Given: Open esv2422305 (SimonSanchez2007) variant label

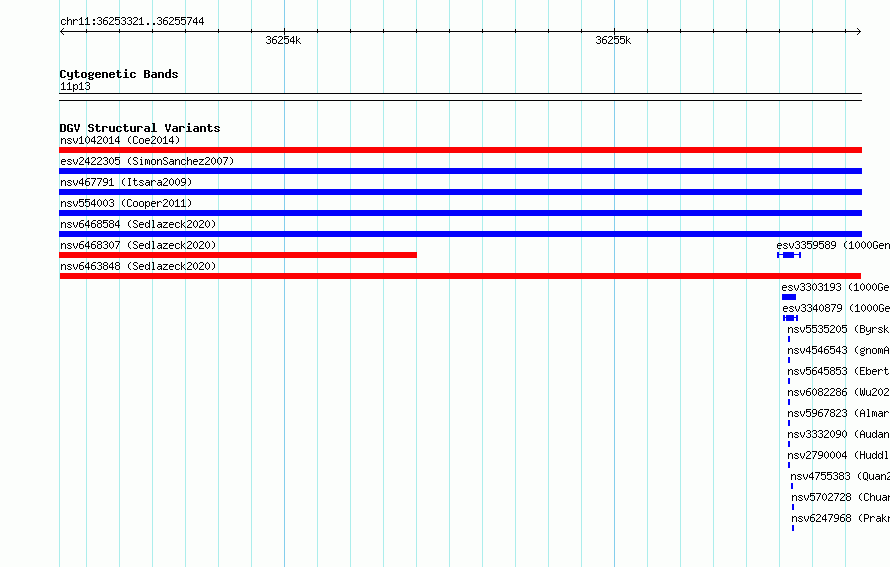Looking at the screenshot, I should point(147,161).
